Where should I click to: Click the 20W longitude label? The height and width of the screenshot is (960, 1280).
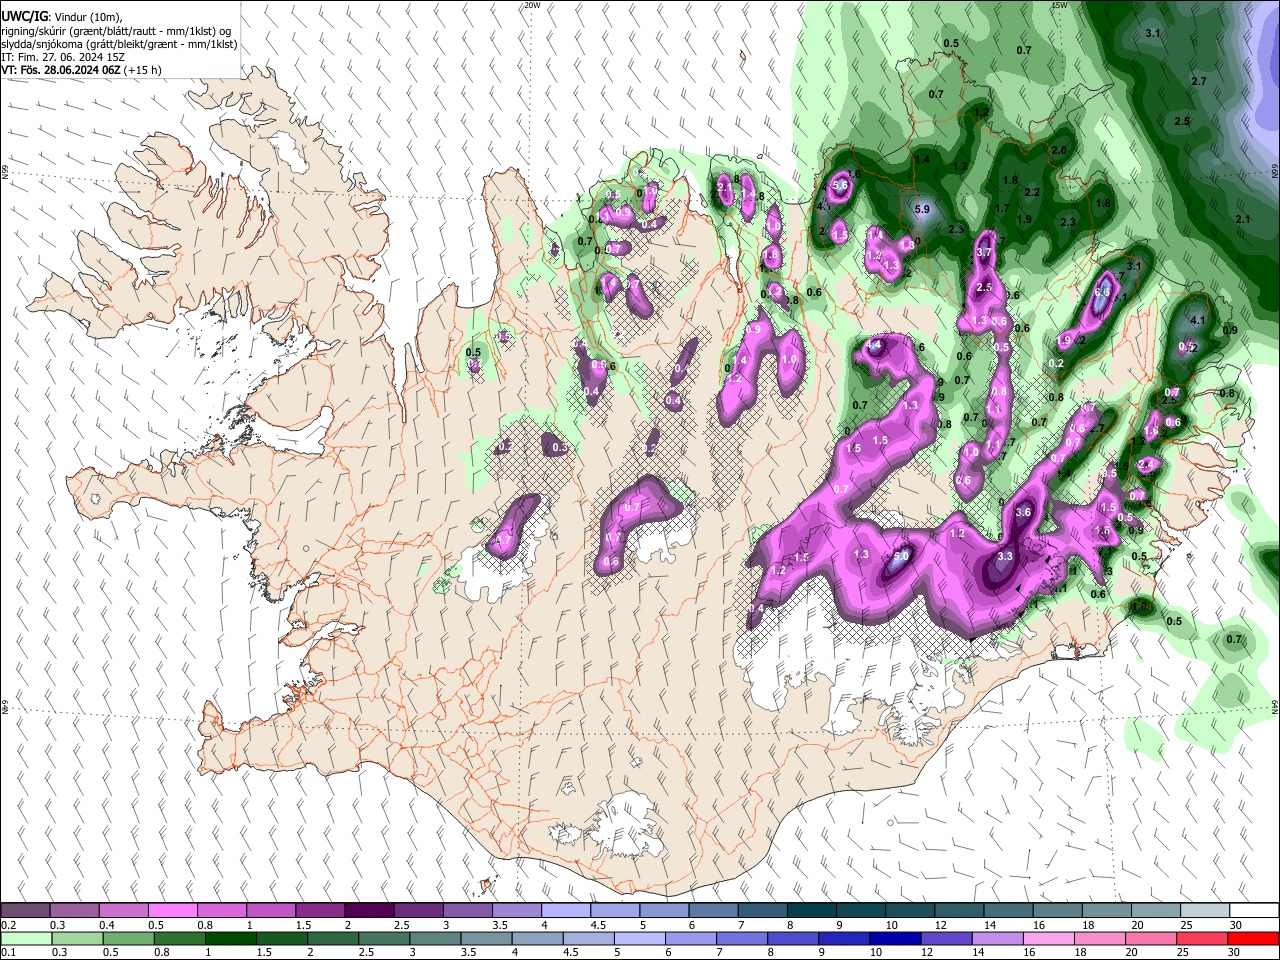coord(532,5)
